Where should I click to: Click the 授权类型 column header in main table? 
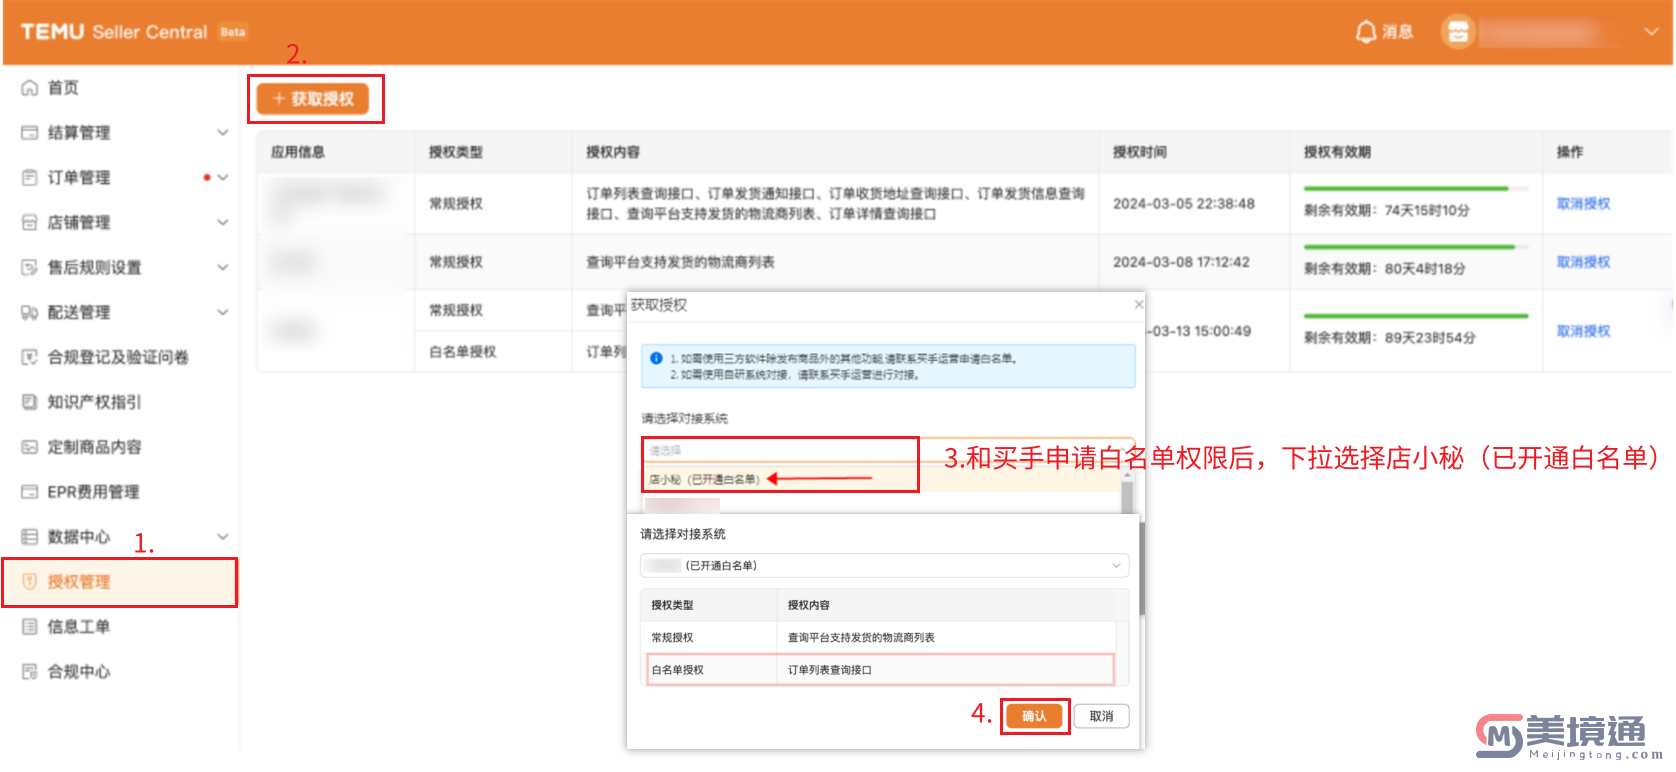(x=456, y=152)
